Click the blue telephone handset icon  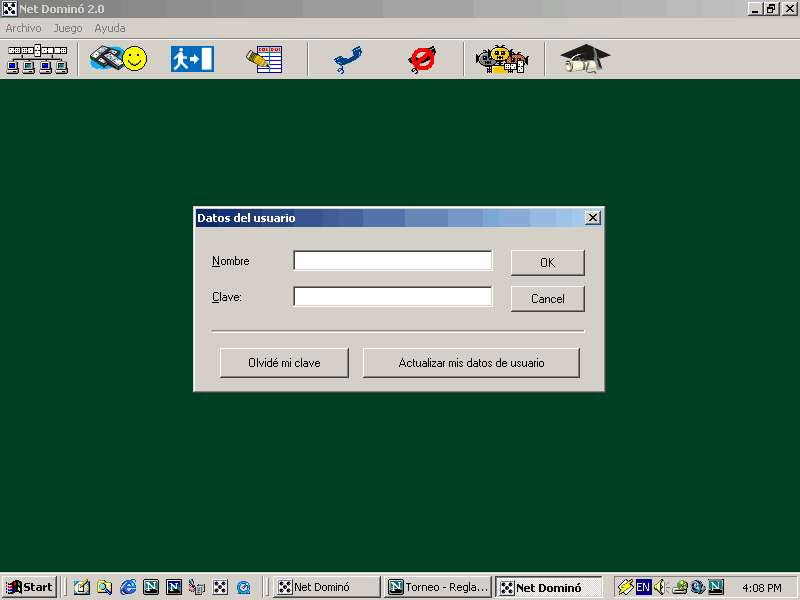pyautogui.click(x=348, y=60)
